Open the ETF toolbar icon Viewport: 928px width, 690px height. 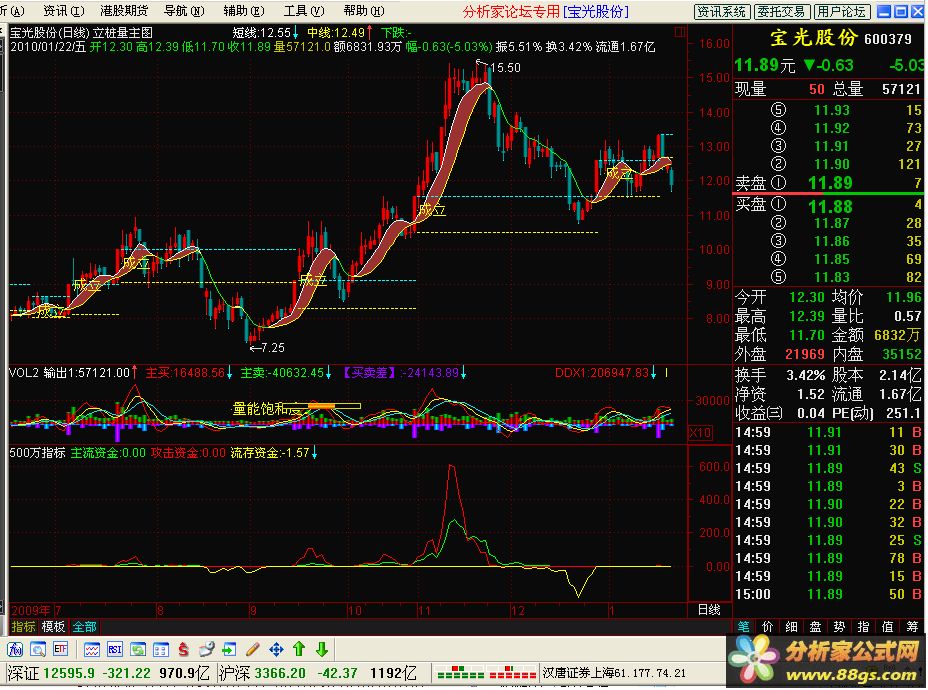[x=60, y=650]
